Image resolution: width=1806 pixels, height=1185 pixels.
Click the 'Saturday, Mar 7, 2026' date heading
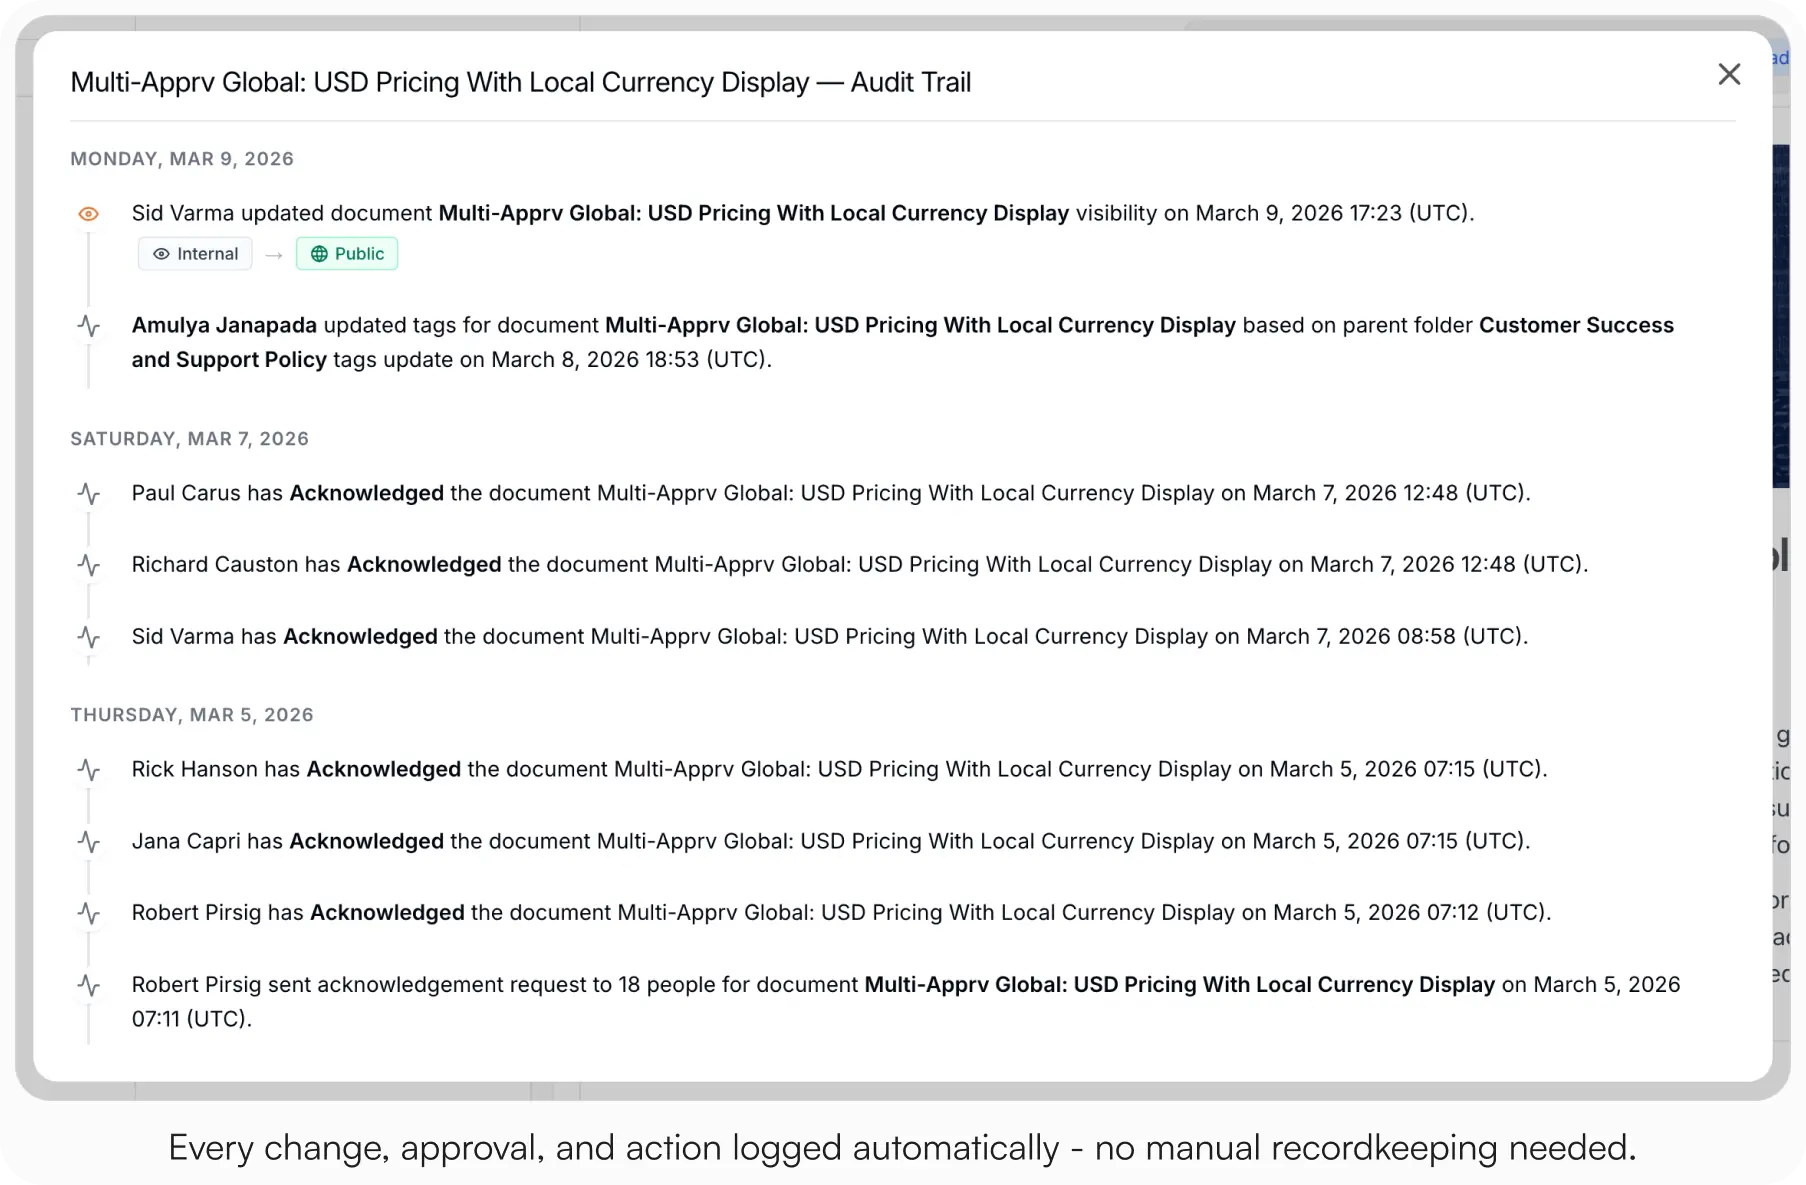click(189, 439)
